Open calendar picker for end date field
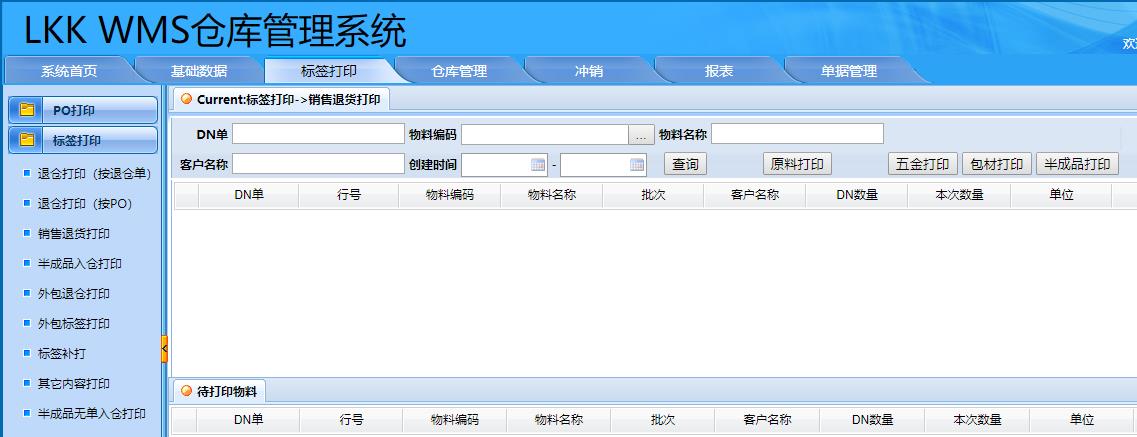Screen dimensions: 1137x437 tap(636, 164)
